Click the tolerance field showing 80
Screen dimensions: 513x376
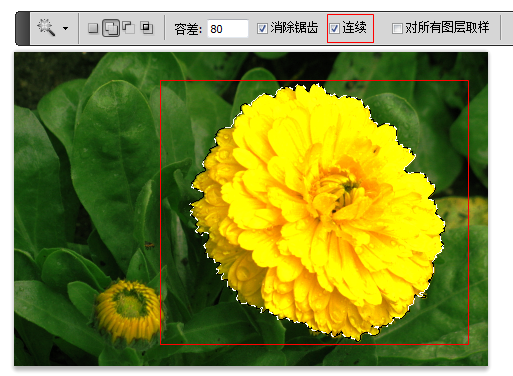pos(228,29)
